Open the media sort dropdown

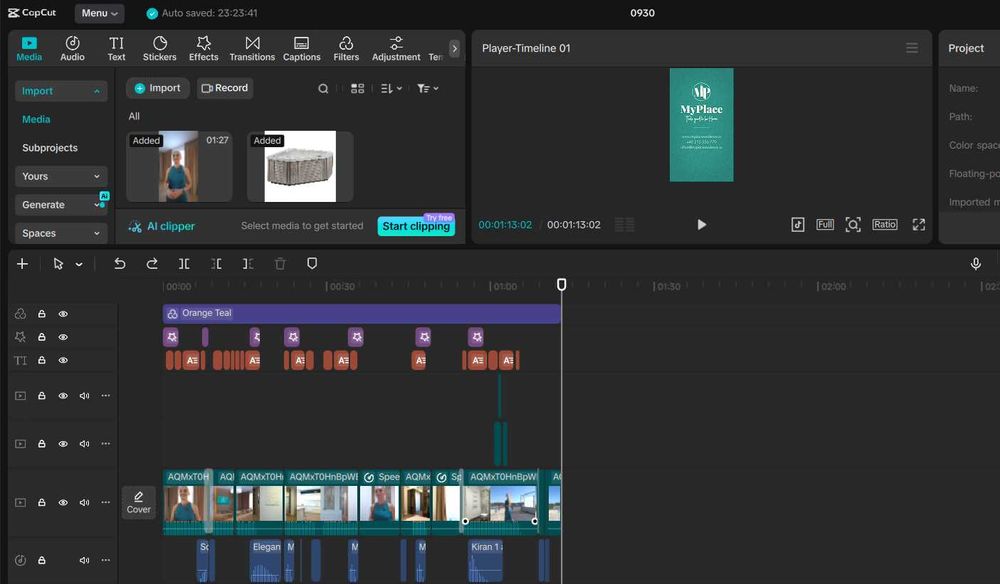click(391, 89)
